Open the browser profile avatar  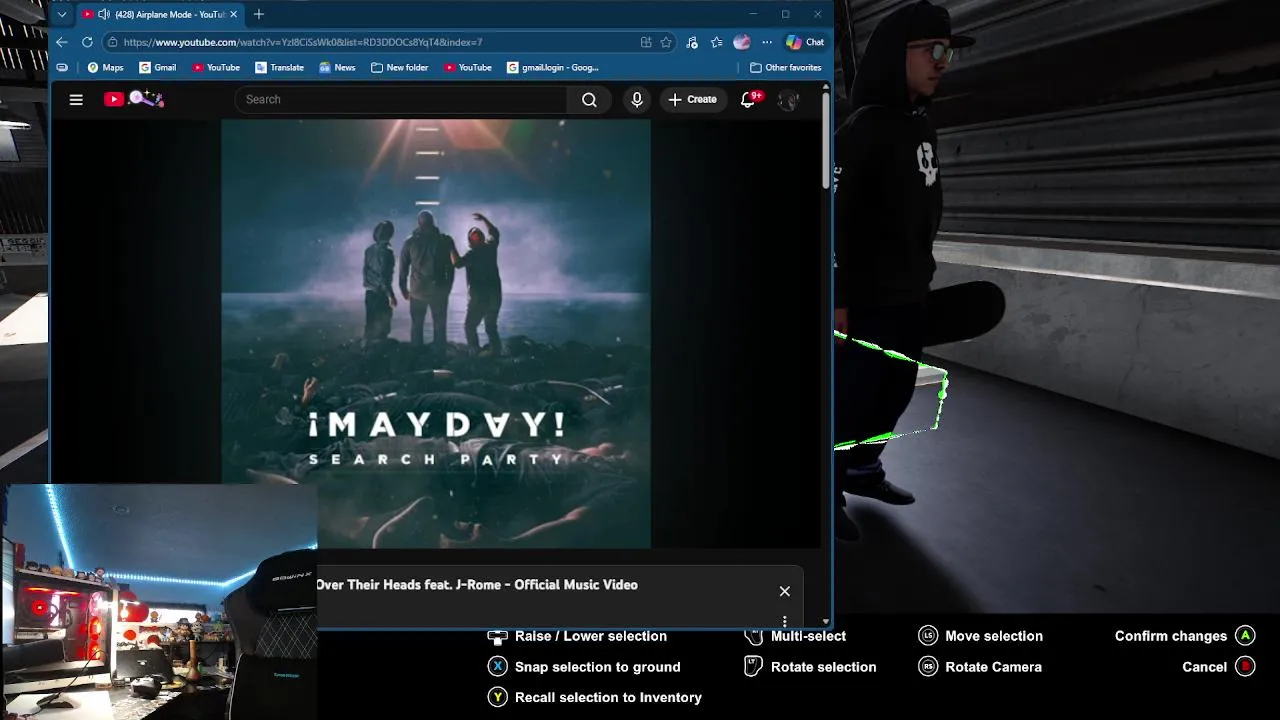[741, 42]
